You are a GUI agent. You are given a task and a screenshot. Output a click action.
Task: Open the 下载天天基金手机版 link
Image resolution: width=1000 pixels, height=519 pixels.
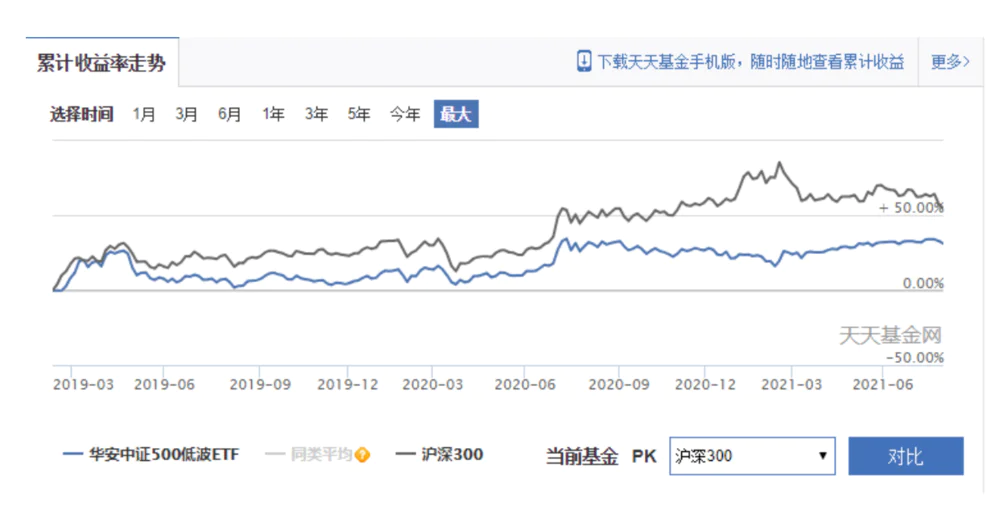point(750,62)
